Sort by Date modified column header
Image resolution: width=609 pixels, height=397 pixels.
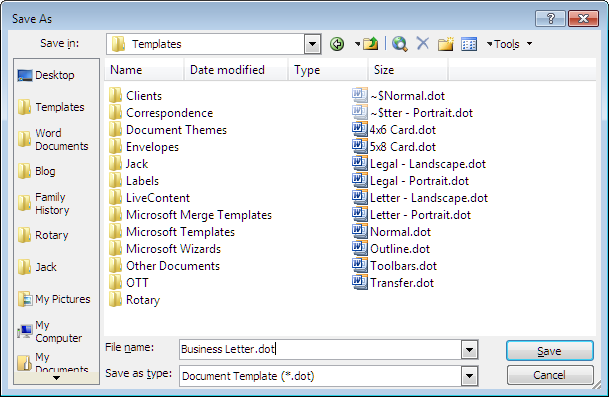point(236,70)
